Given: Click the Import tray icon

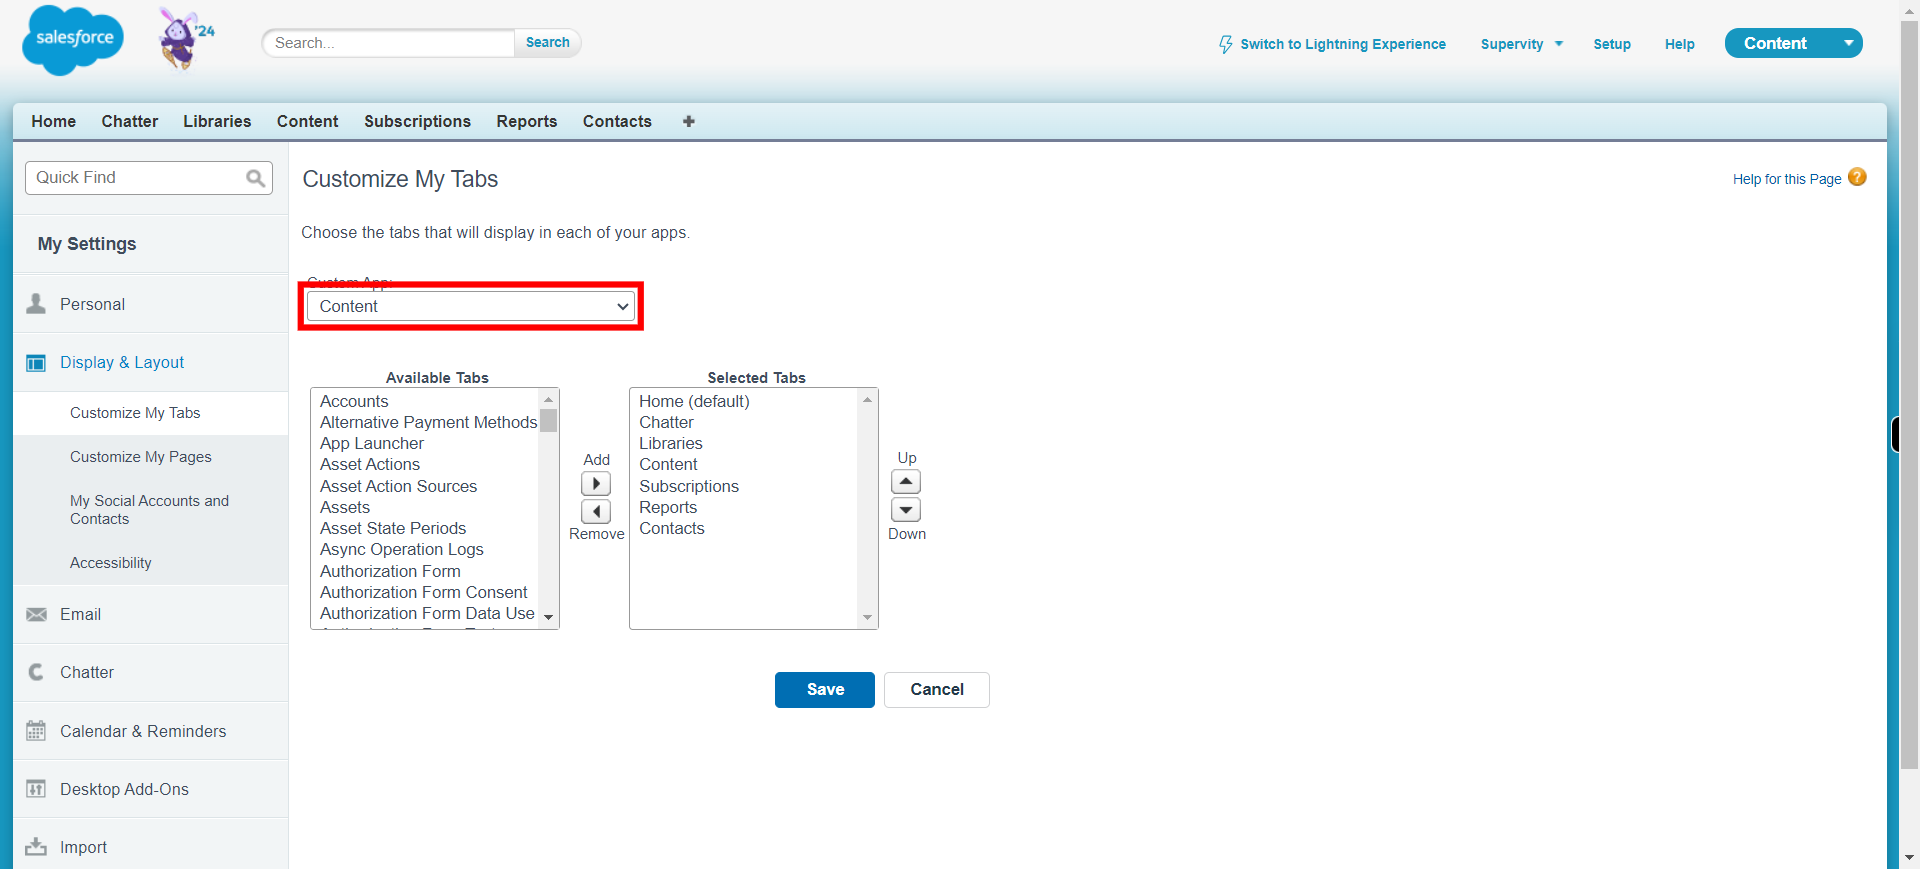Looking at the screenshot, I should pos(36,847).
